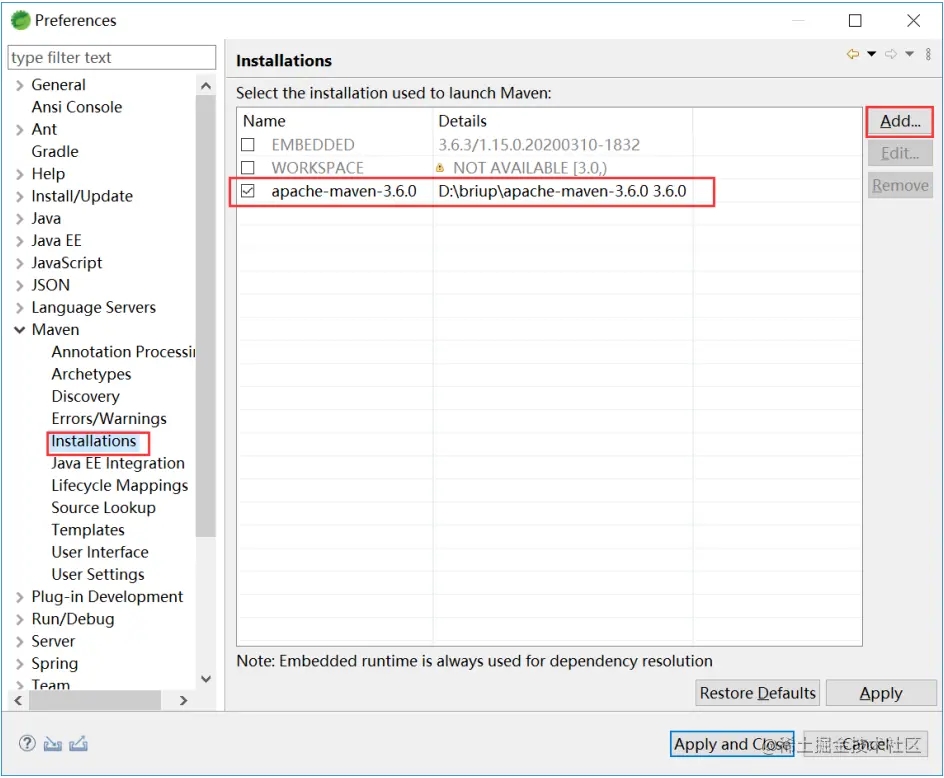The height and width of the screenshot is (778, 944).
Task: Open User Settings under Maven
Action: pyautogui.click(x=98, y=575)
